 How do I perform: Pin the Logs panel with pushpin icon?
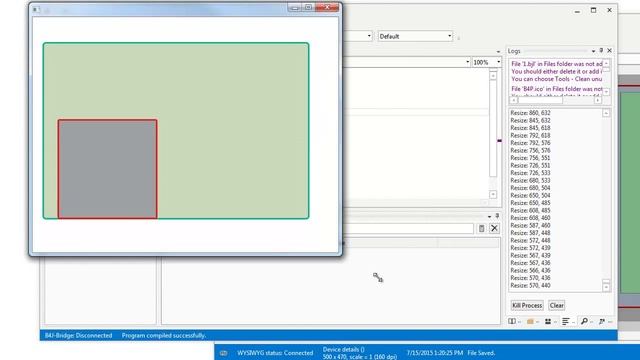(x=601, y=51)
